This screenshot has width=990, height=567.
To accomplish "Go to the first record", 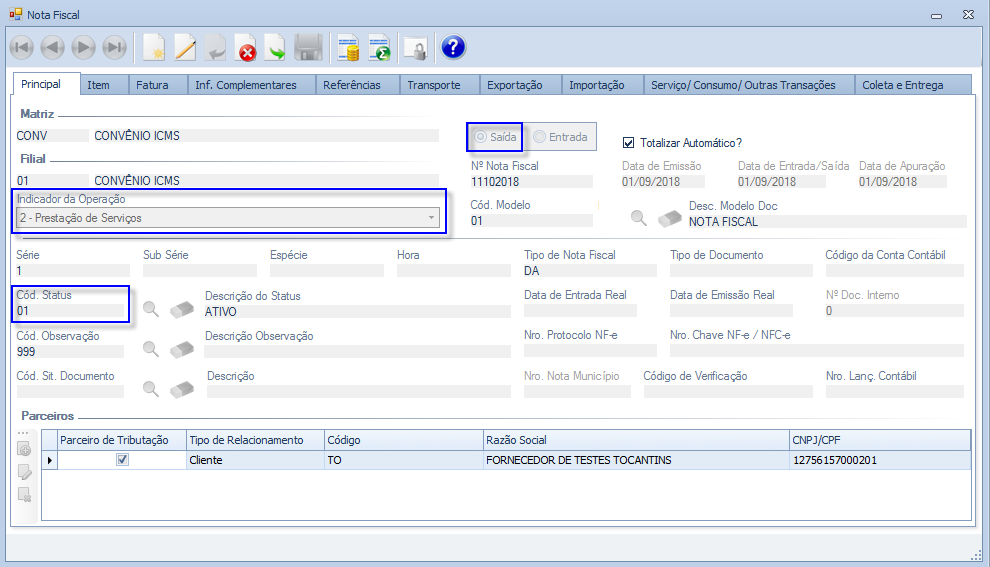I will coord(21,47).
